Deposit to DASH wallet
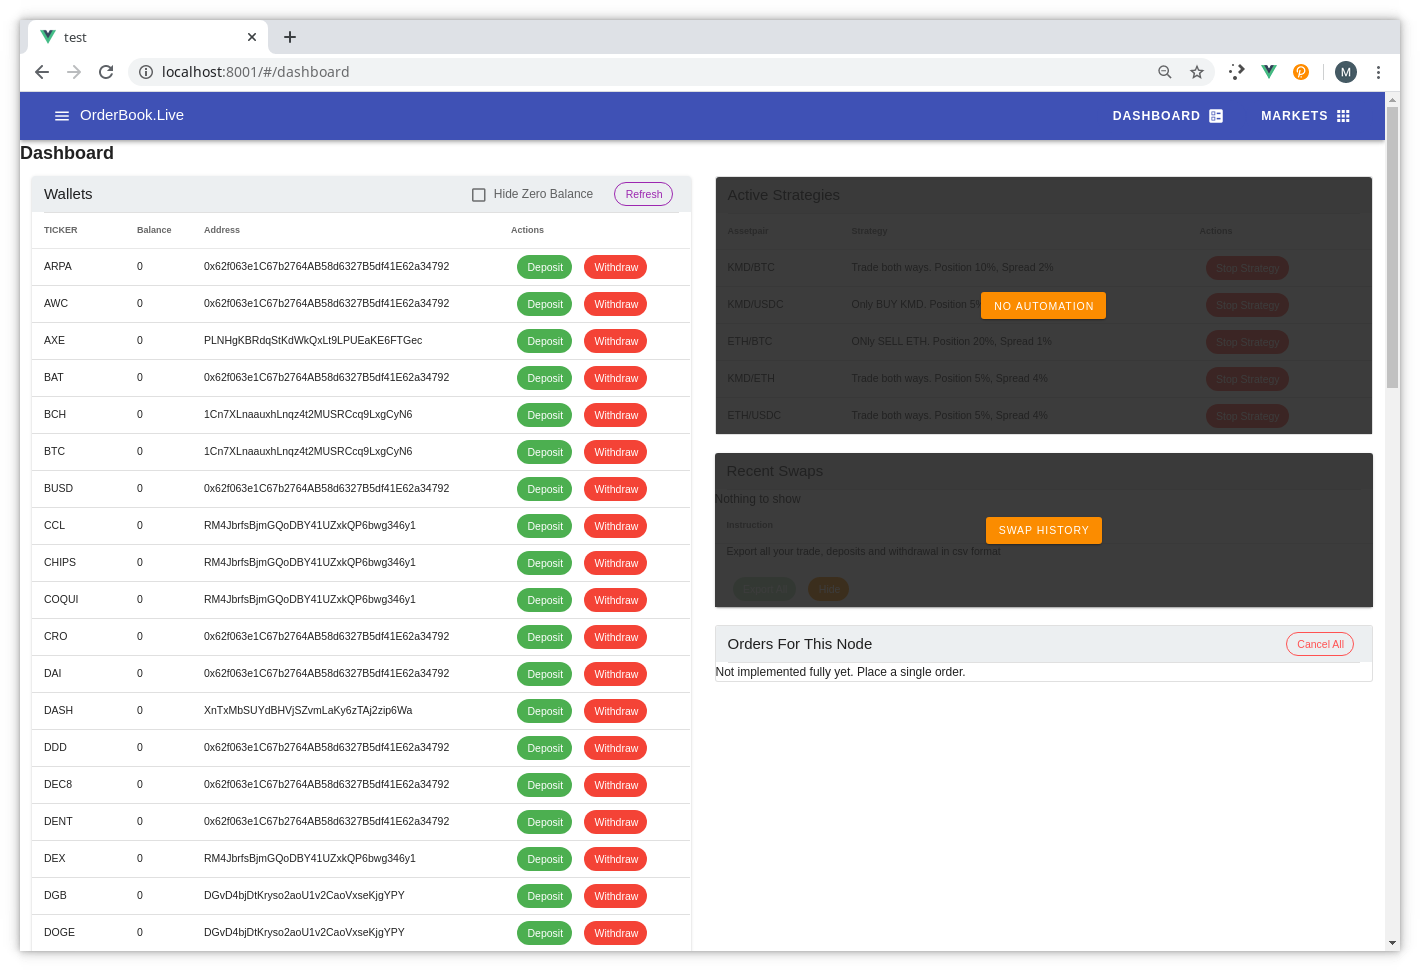 [x=545, y=711]
